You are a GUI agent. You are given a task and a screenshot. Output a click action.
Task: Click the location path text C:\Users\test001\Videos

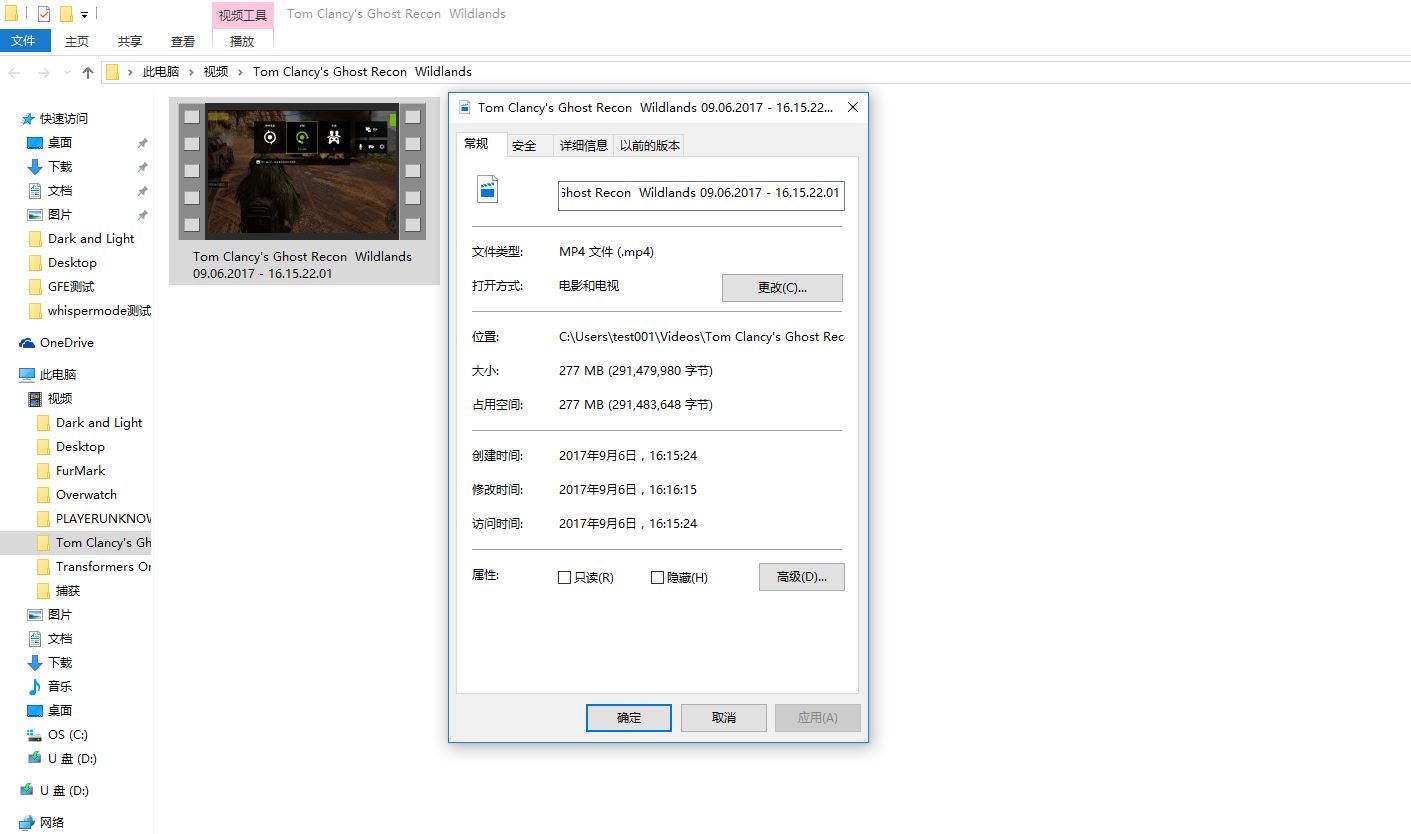[701, 337]
